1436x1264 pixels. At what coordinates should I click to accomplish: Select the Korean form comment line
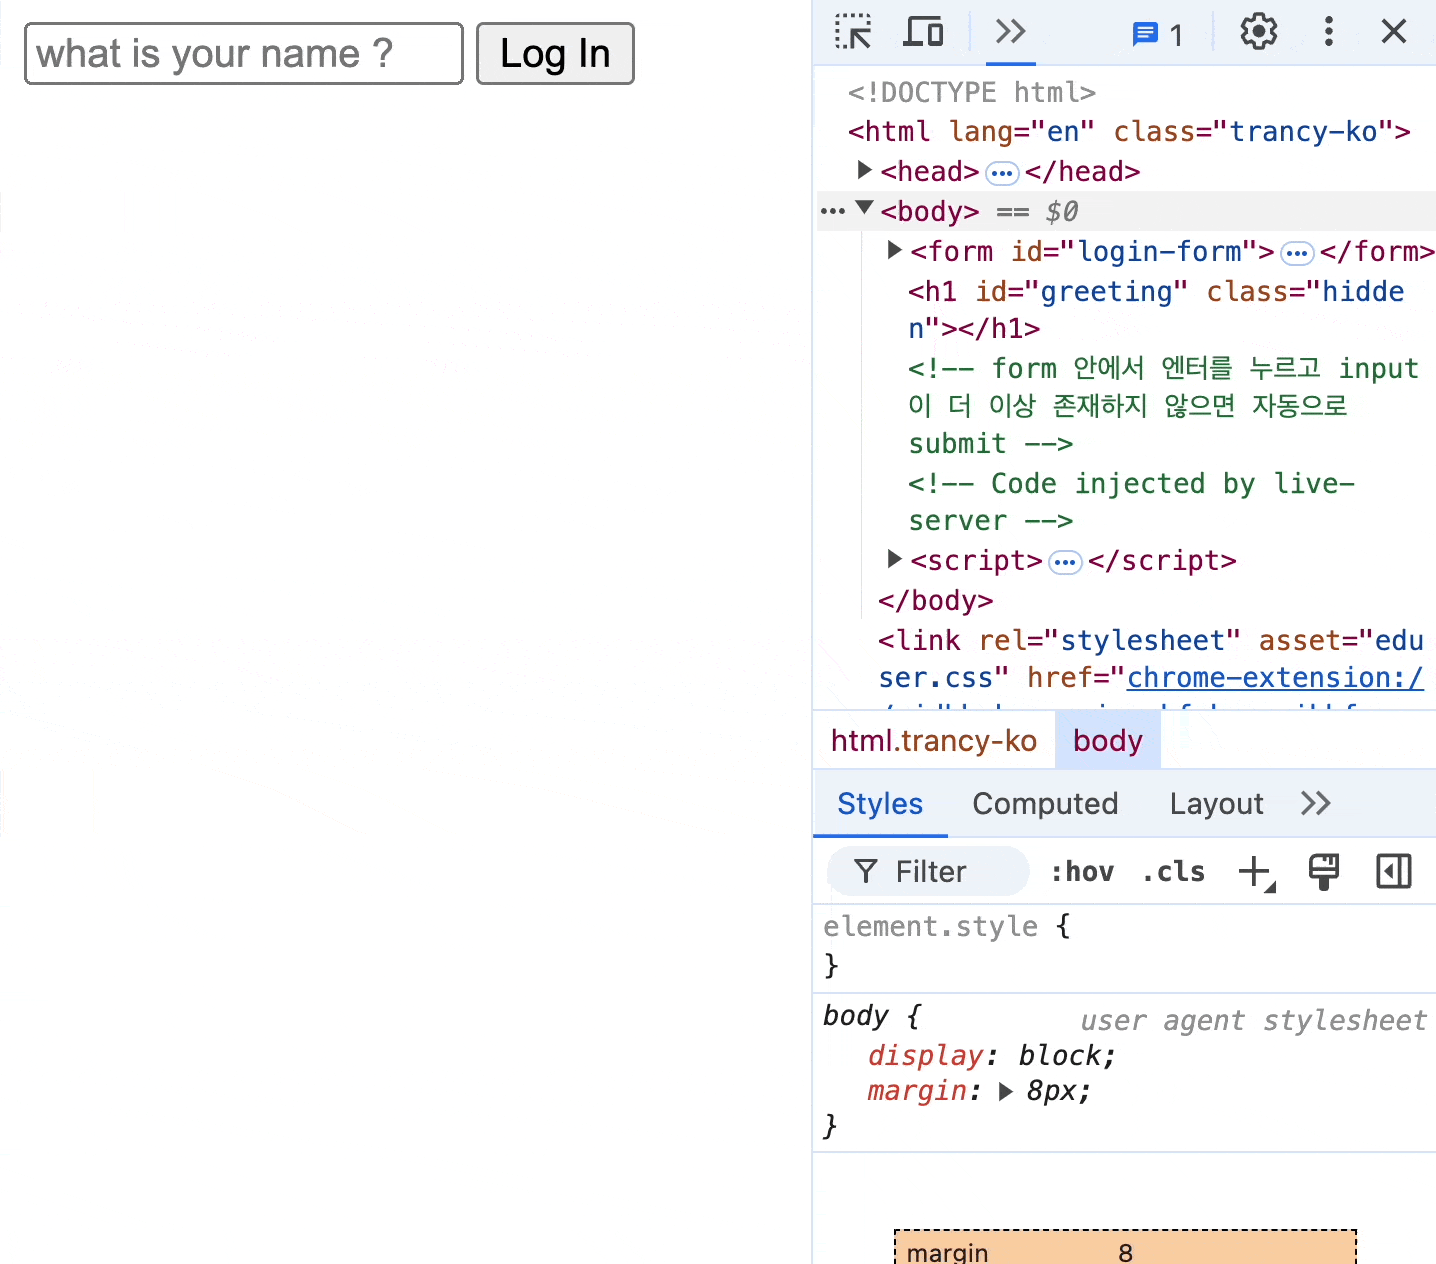click(1163, 406)
